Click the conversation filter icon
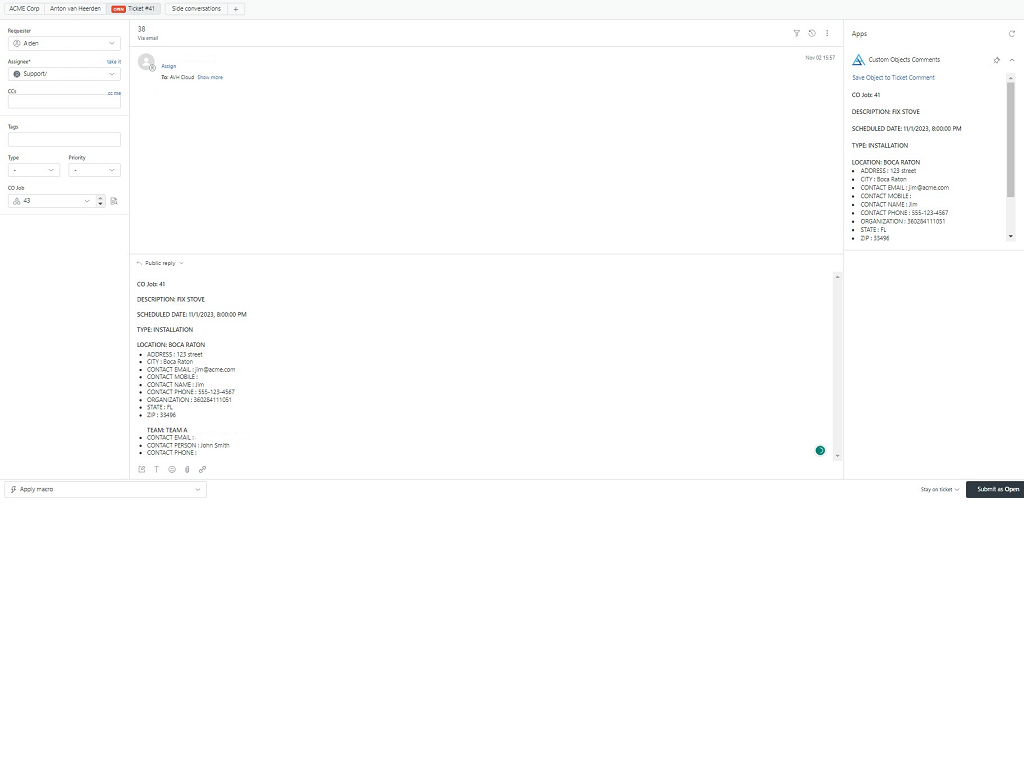The width and height of the screenshot is (1024, 768). 796,33
